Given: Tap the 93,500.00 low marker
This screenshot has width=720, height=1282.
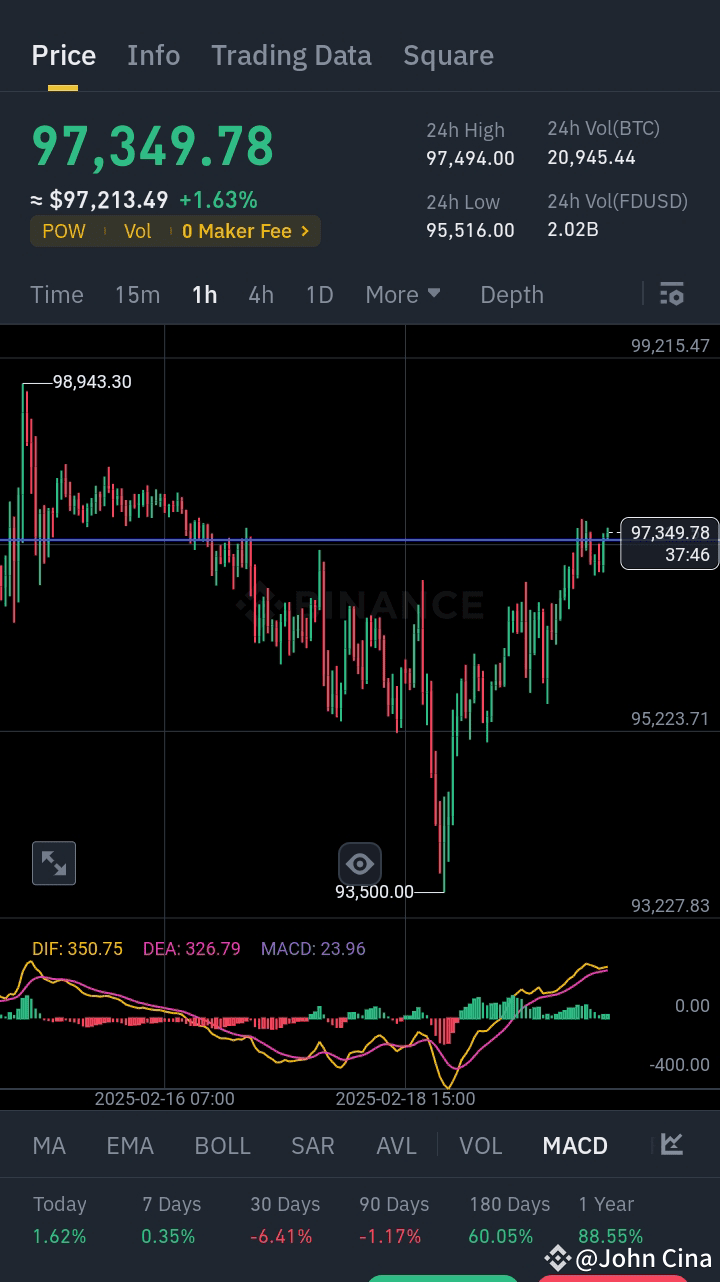Looking at the screenshot, I should tap(374, 891).
